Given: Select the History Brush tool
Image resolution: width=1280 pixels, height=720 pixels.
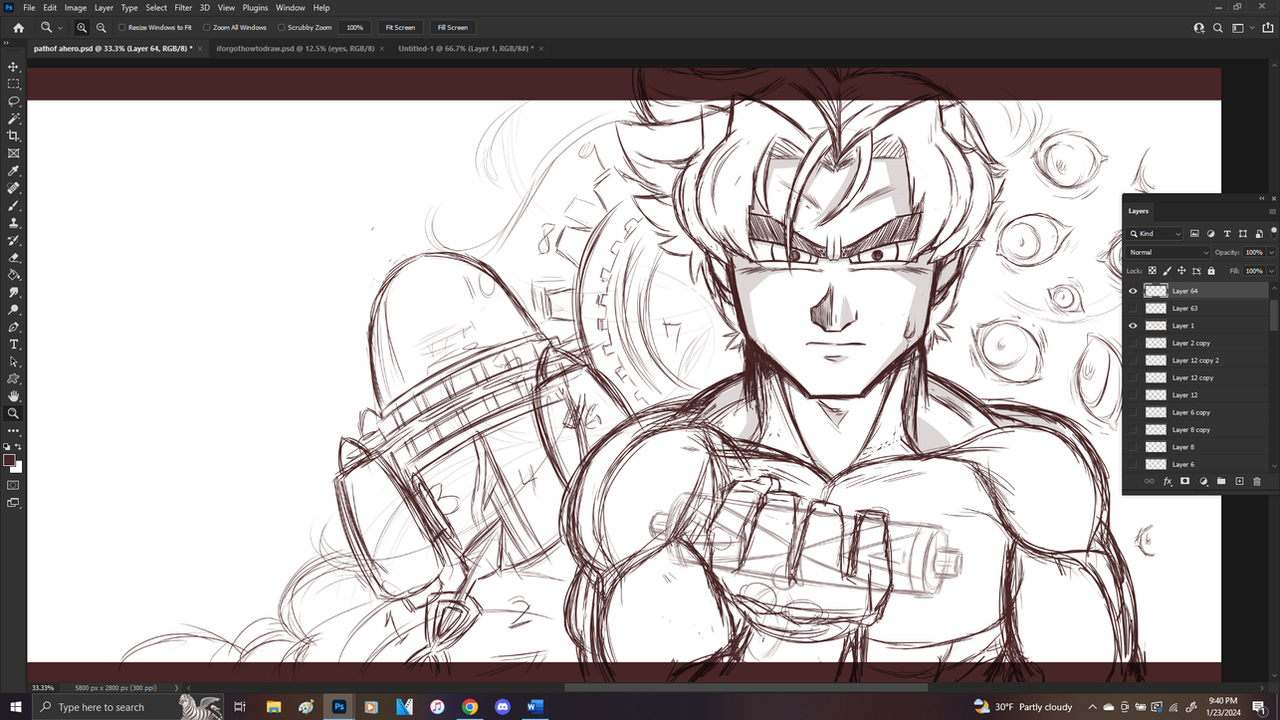Looking at the screenshot, I should click(x=13, y=240).
